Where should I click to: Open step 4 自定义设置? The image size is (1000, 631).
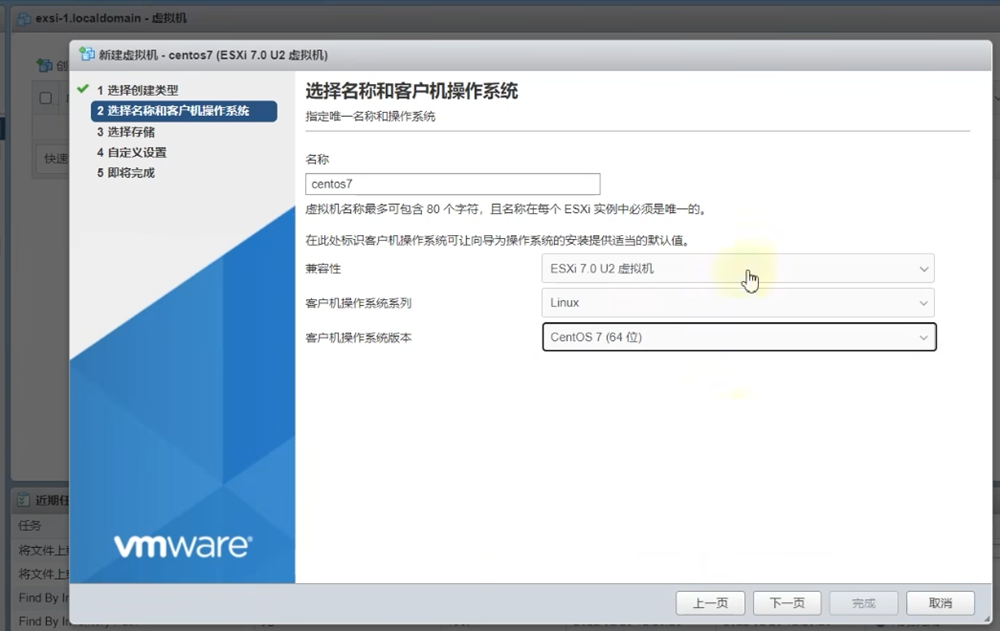pyautogui.click(x=131, y=152)
